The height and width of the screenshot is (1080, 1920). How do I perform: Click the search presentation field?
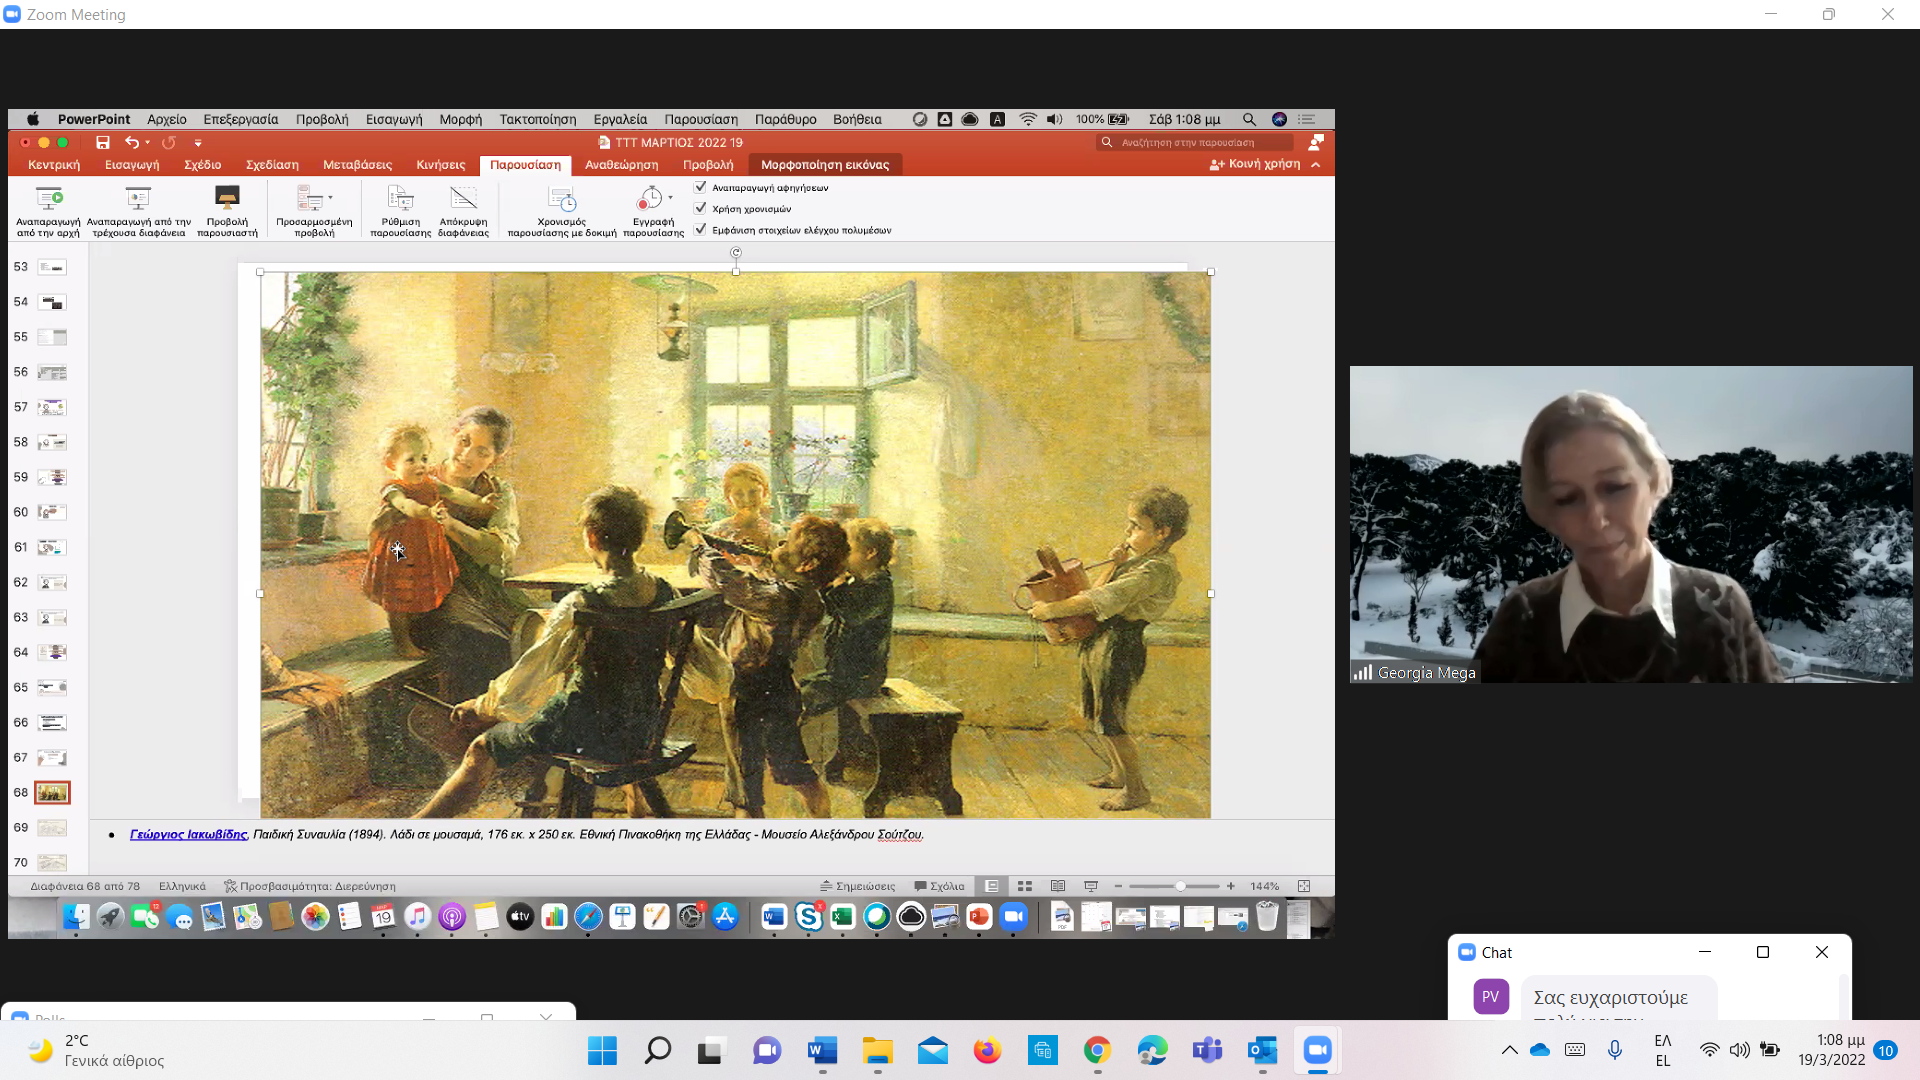pyautogui.click(x=1195, y=143)
